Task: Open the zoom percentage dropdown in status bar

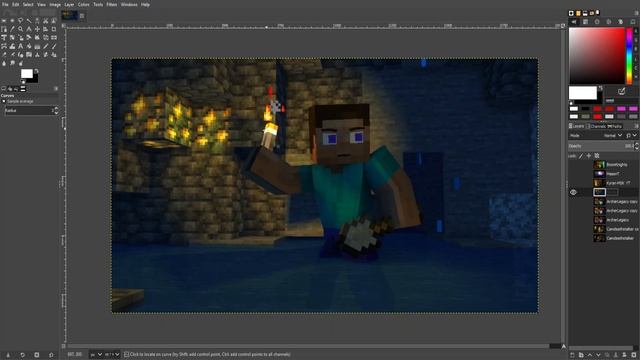Action: pyautogui.click(x=112, y=355)
